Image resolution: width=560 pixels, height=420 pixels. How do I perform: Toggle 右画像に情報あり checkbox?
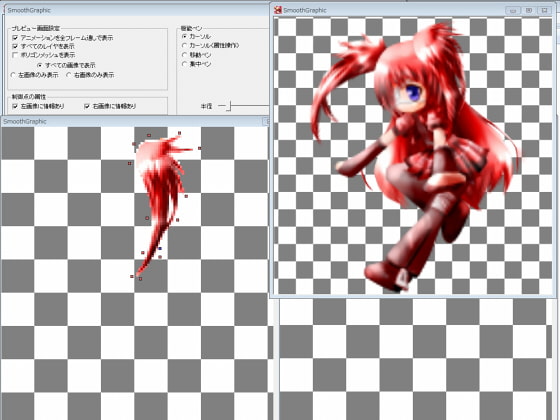(x=87, y=106)
